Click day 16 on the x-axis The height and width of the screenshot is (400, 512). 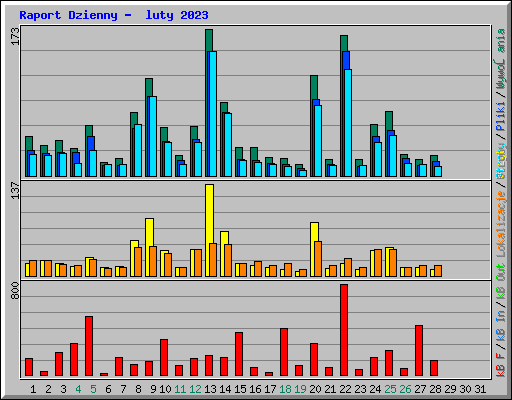pos(255,389)
